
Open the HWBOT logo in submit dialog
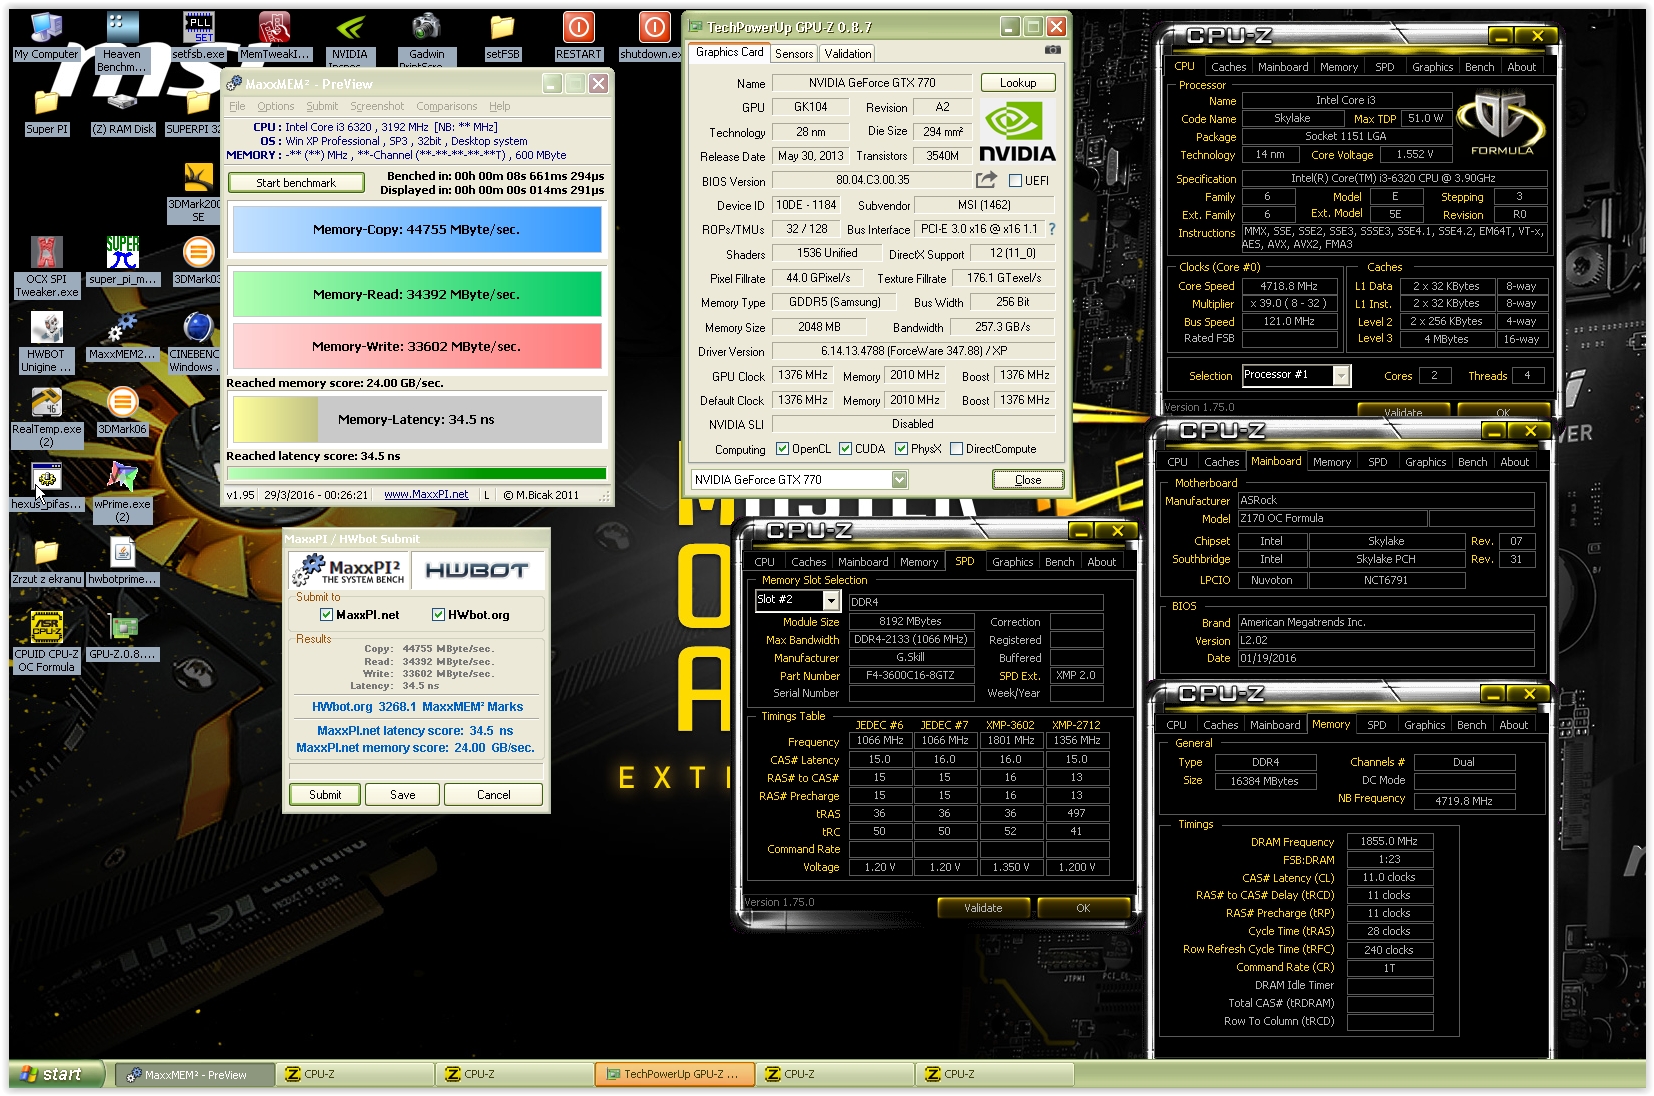click(x=477, y=570)
